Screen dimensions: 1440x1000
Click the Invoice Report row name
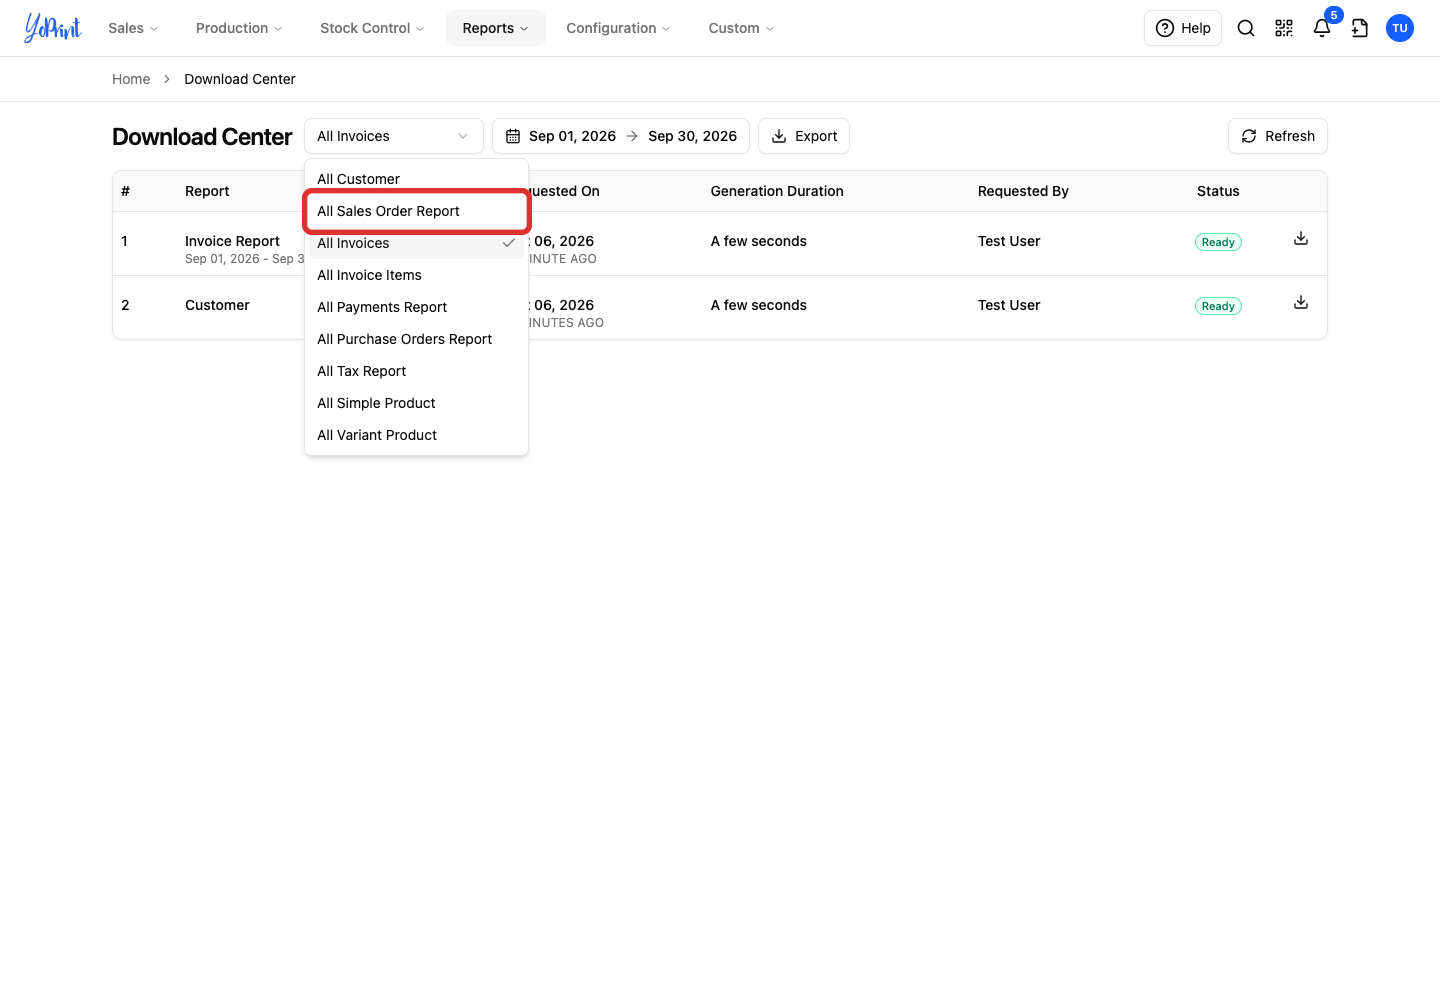[232, 241]
